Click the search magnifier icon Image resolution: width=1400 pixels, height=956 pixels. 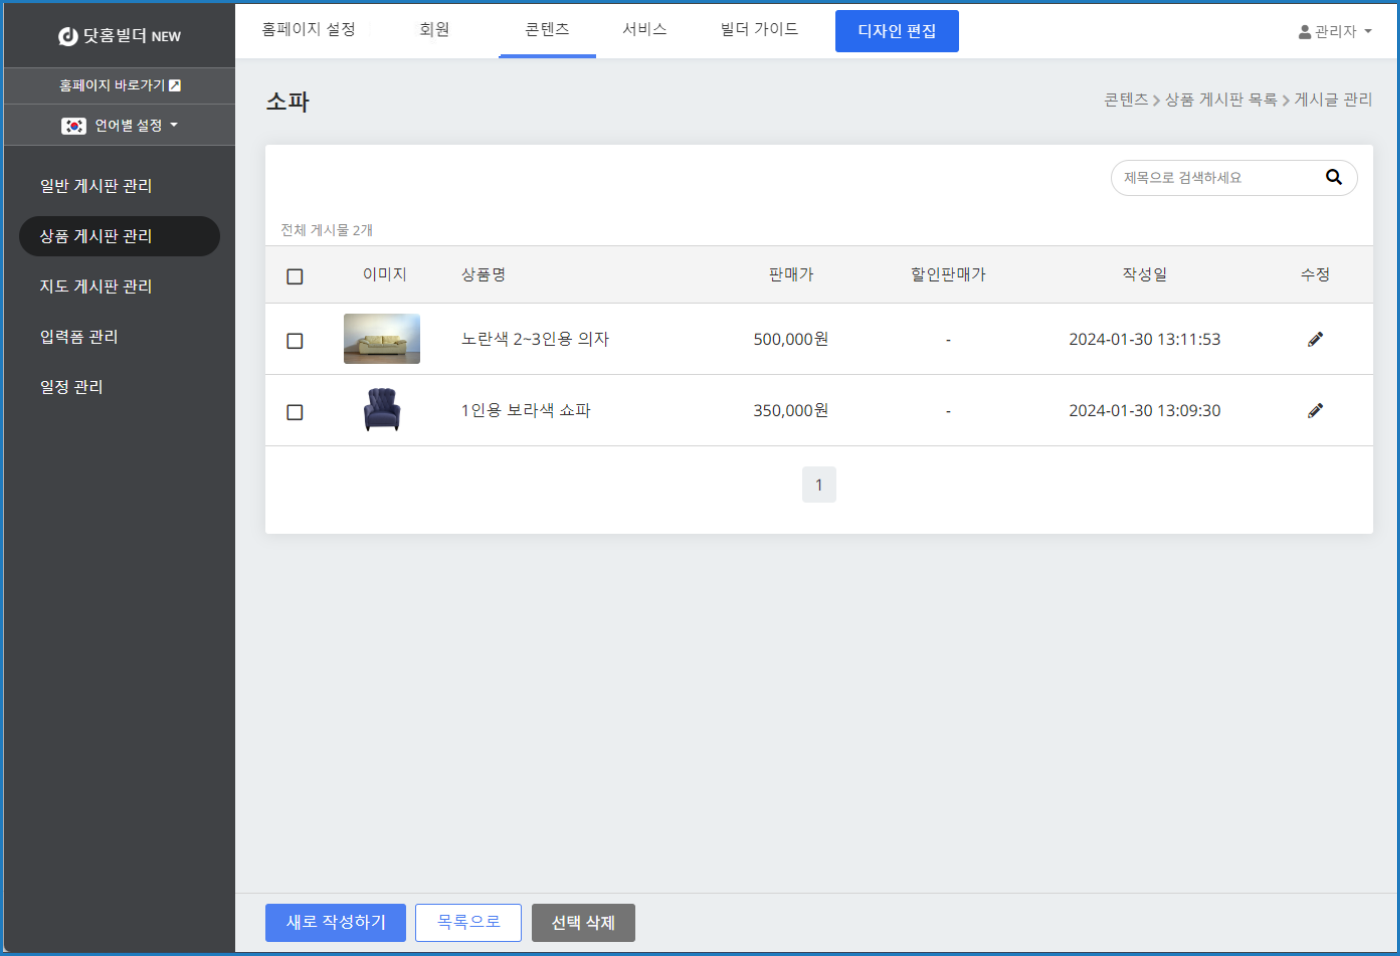1333,177
